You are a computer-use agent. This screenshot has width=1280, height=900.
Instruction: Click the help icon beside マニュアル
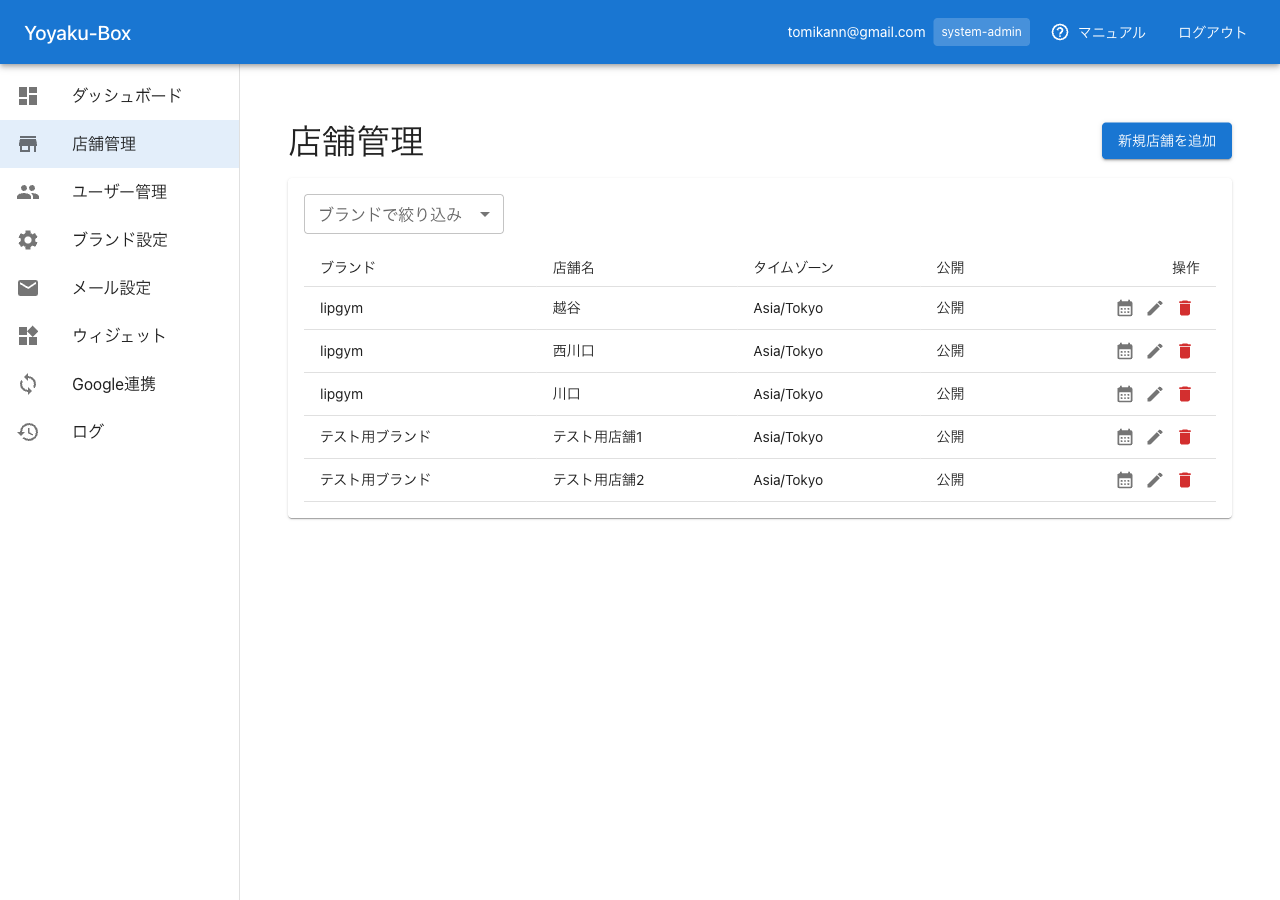click(x=1060, y=32)
